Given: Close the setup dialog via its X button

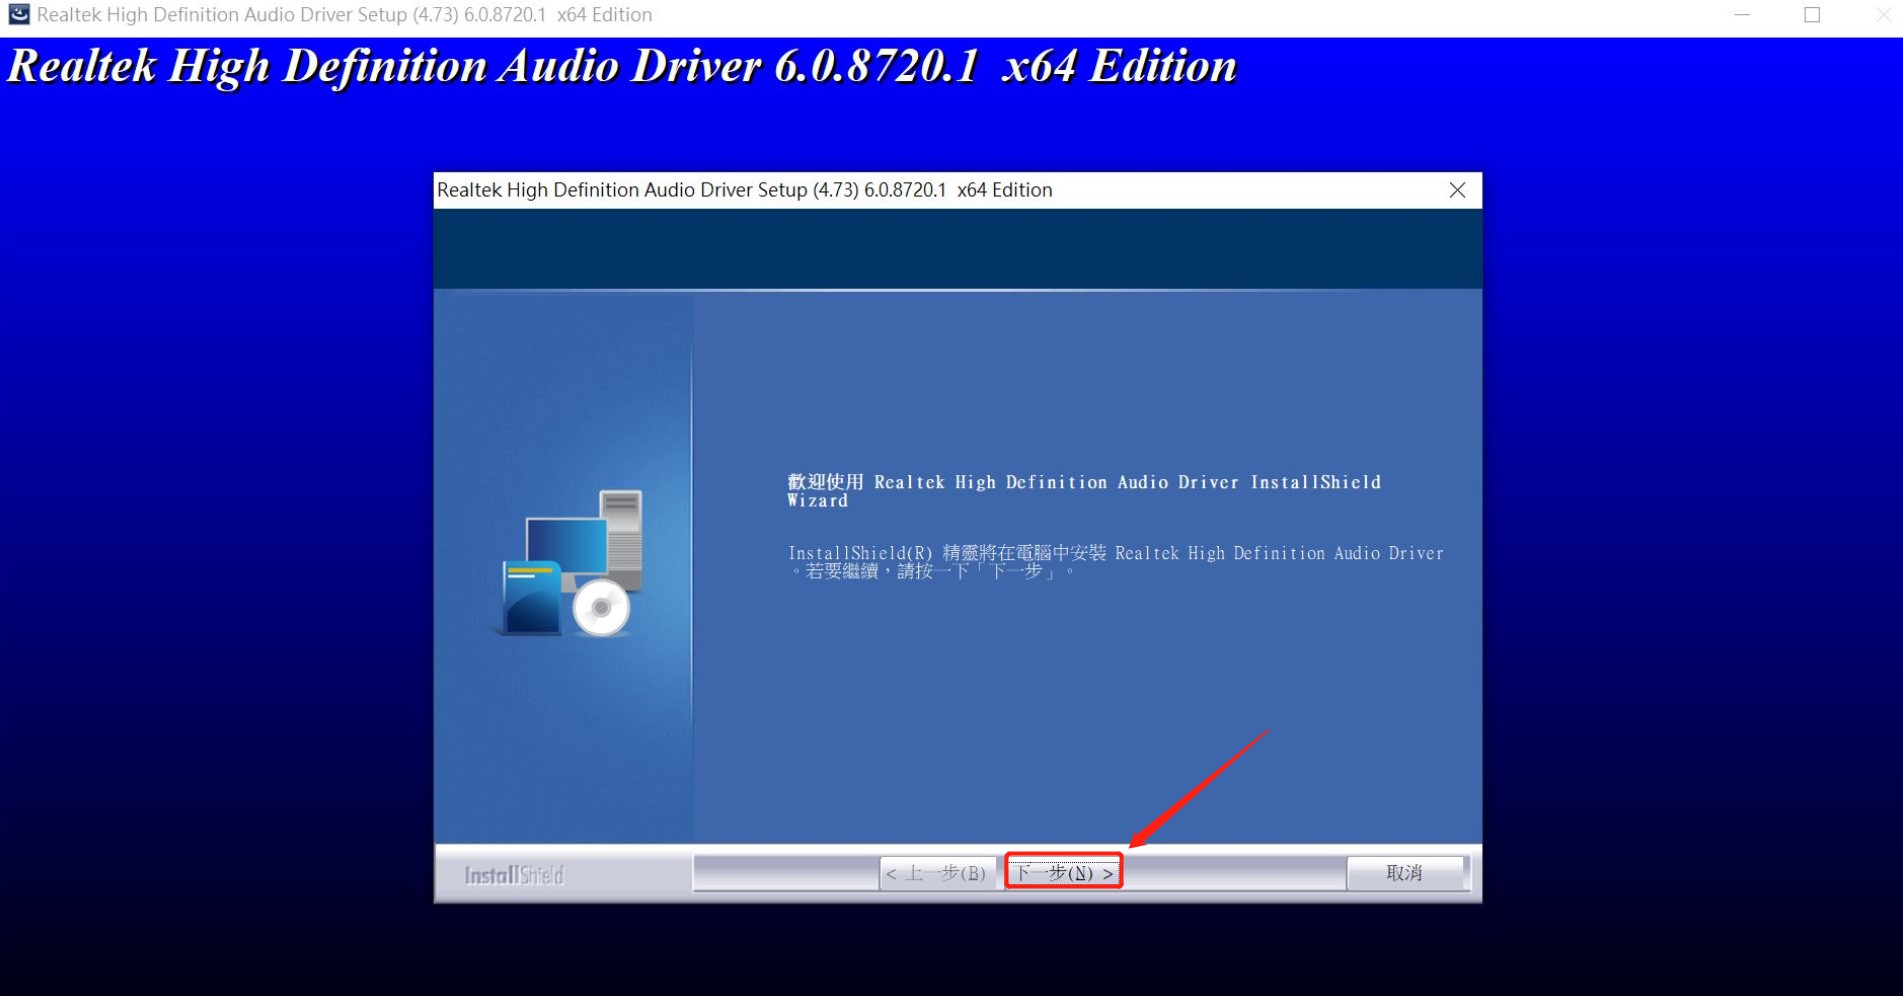Looking at the screenshot, I should (x=1457, y=190).
